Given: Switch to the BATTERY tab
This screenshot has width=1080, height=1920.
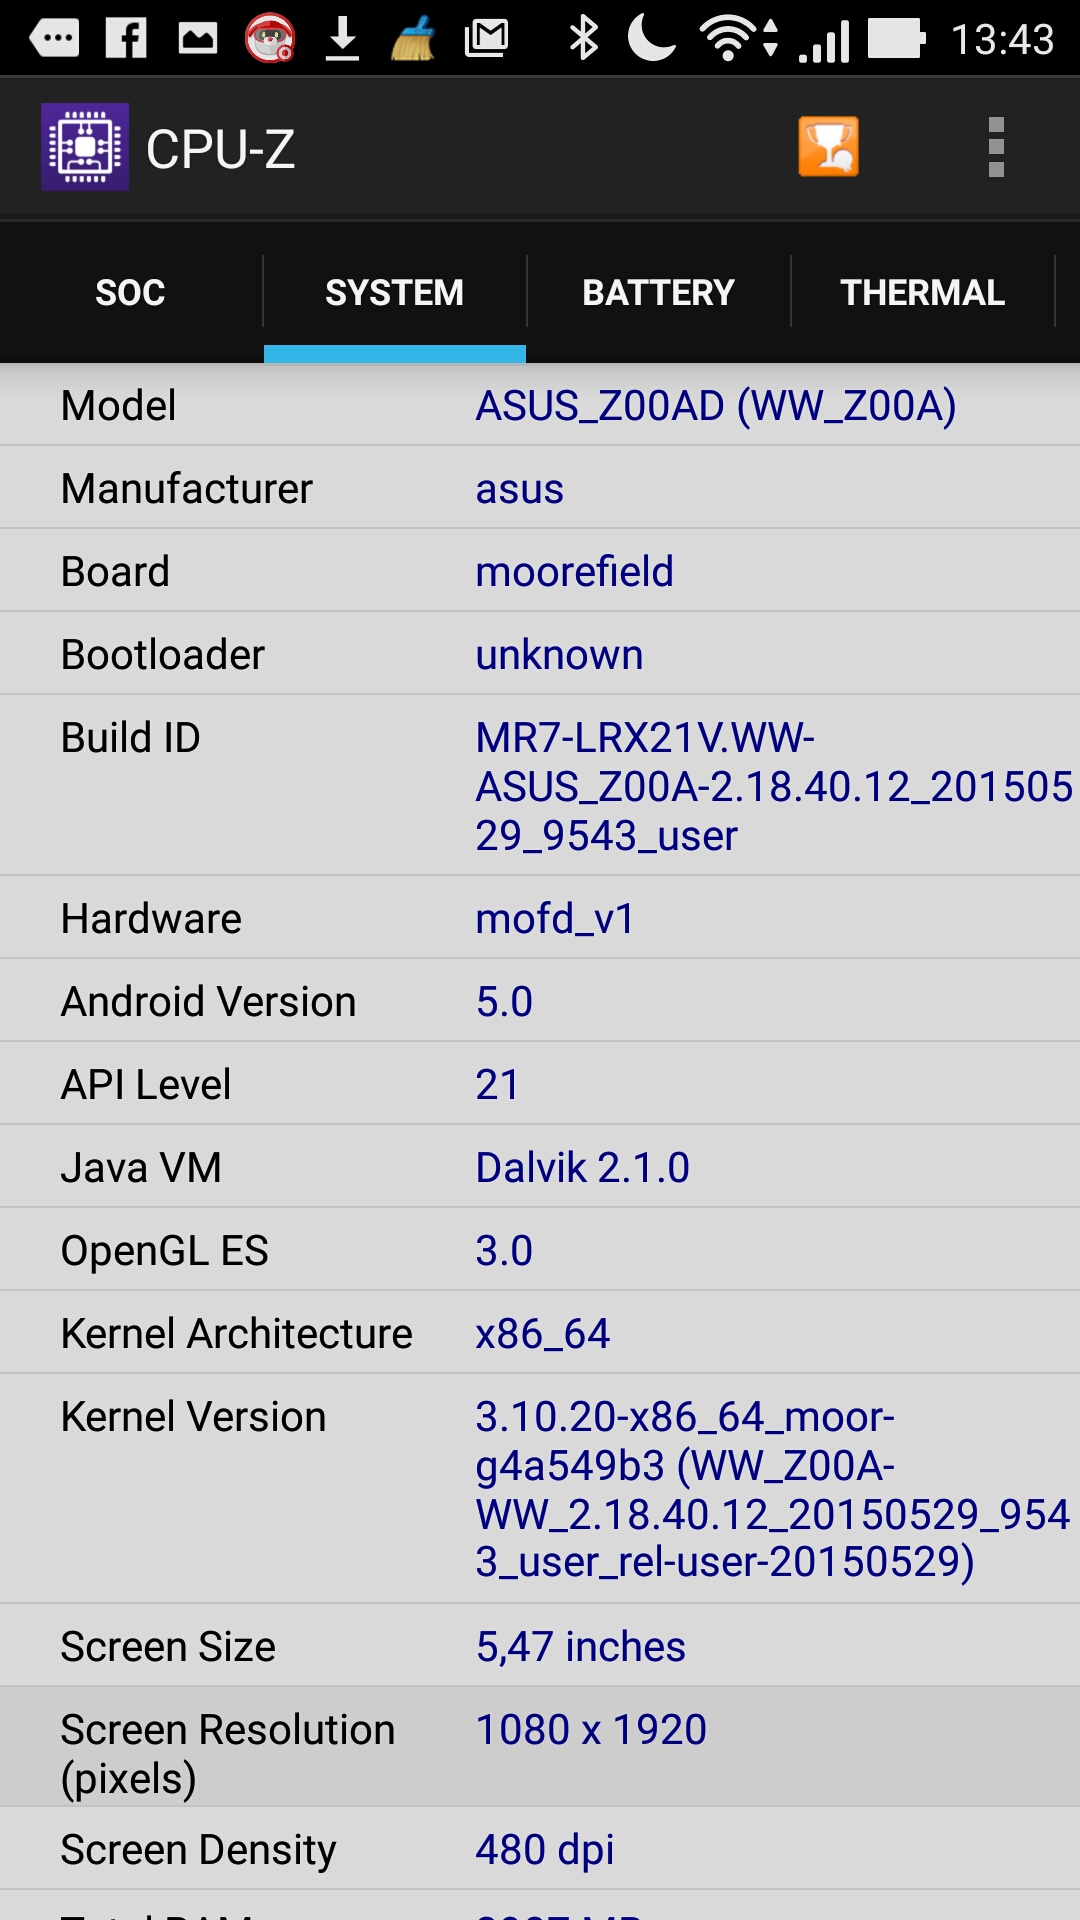Looking at the screenshot, I should coord(659,292).
